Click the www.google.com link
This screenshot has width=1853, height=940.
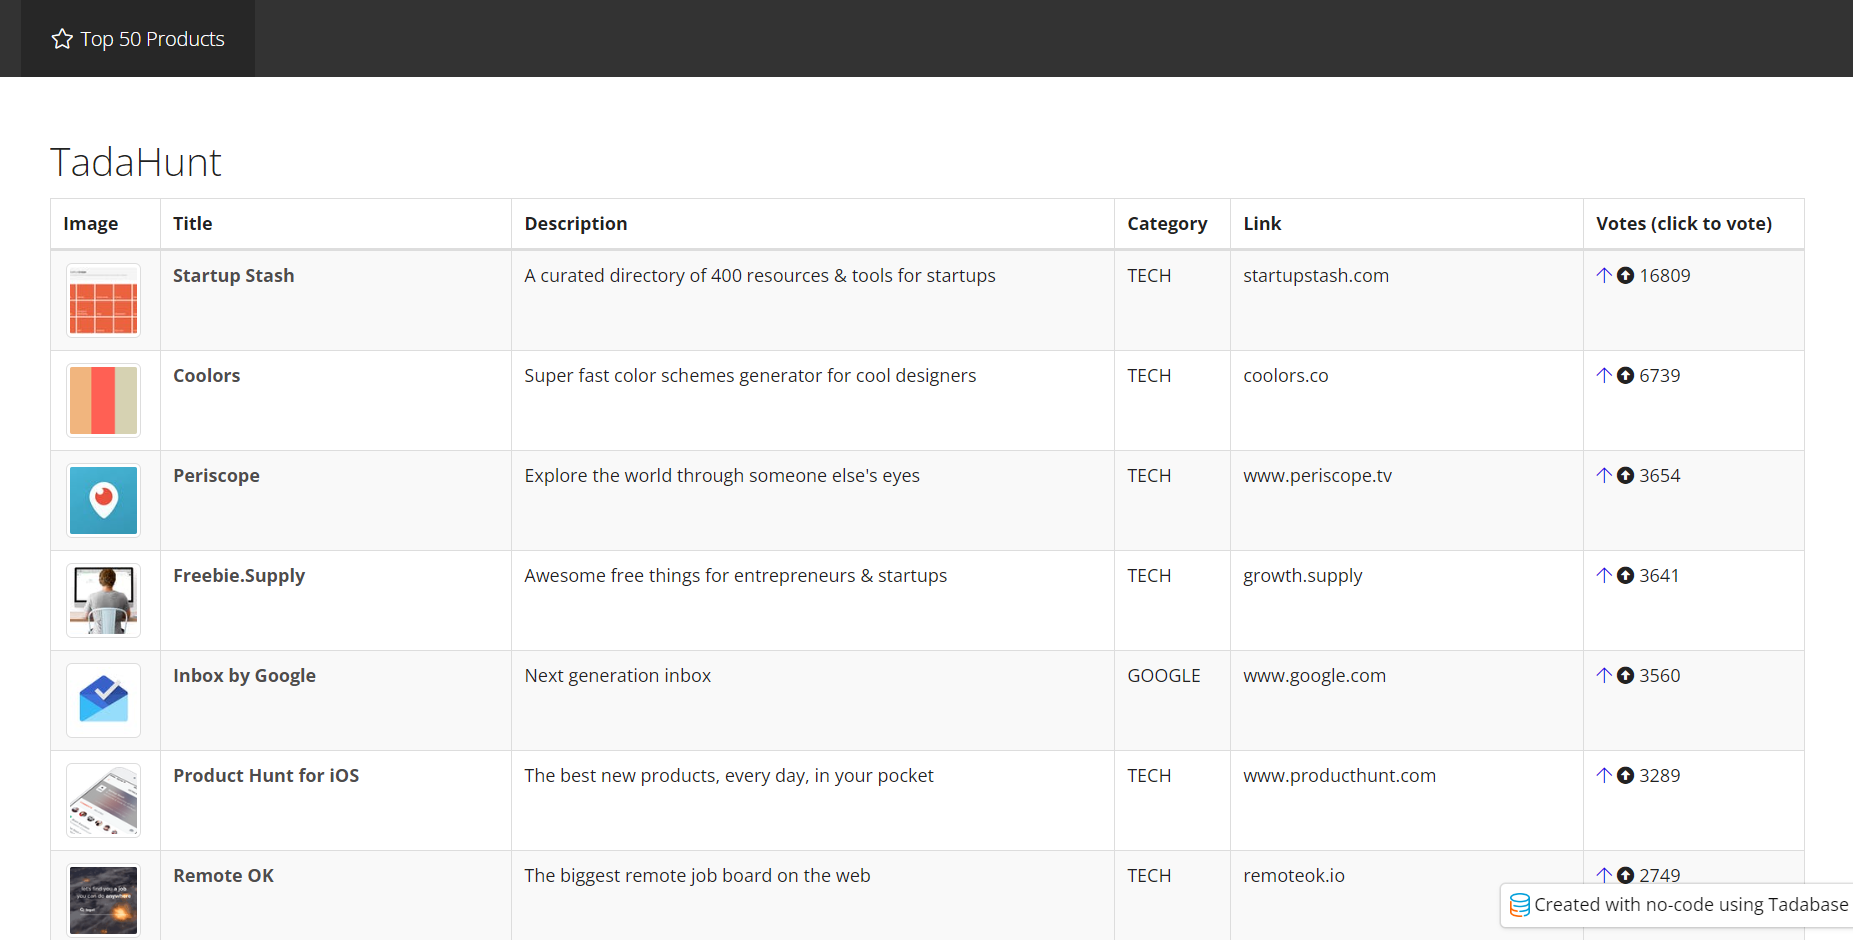click(1315, 676)
